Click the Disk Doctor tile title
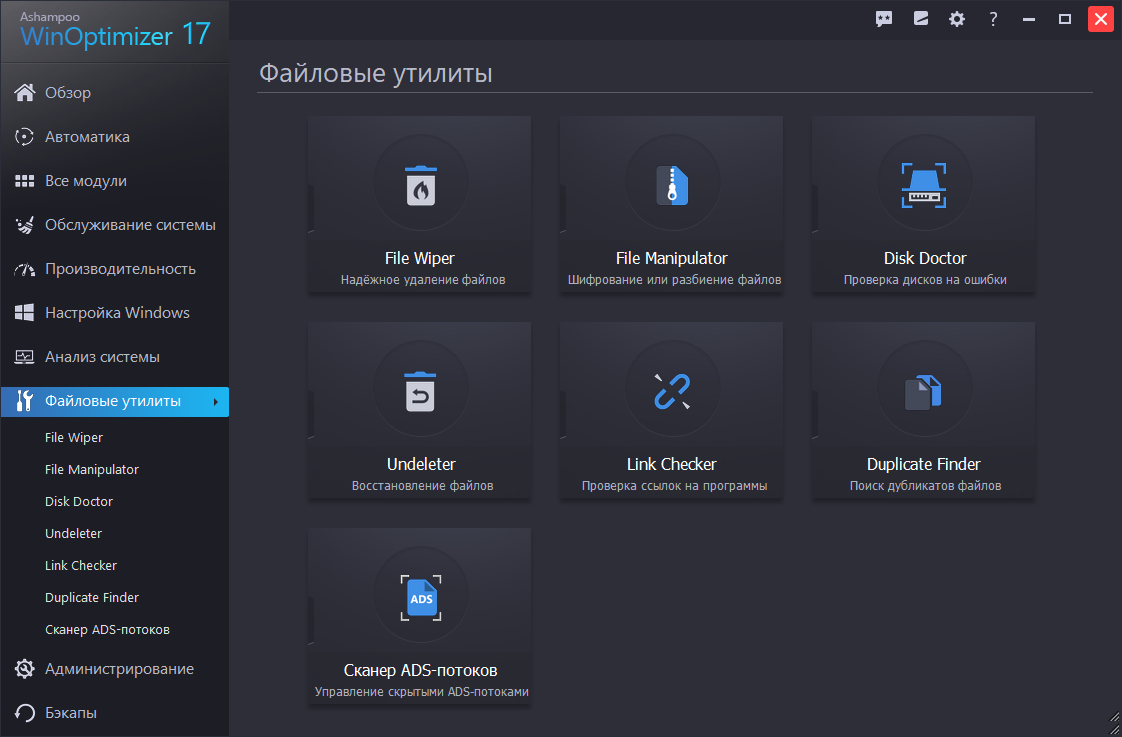Image resolution: width=1122 pixels, height=737 pixels. [925, 258]
